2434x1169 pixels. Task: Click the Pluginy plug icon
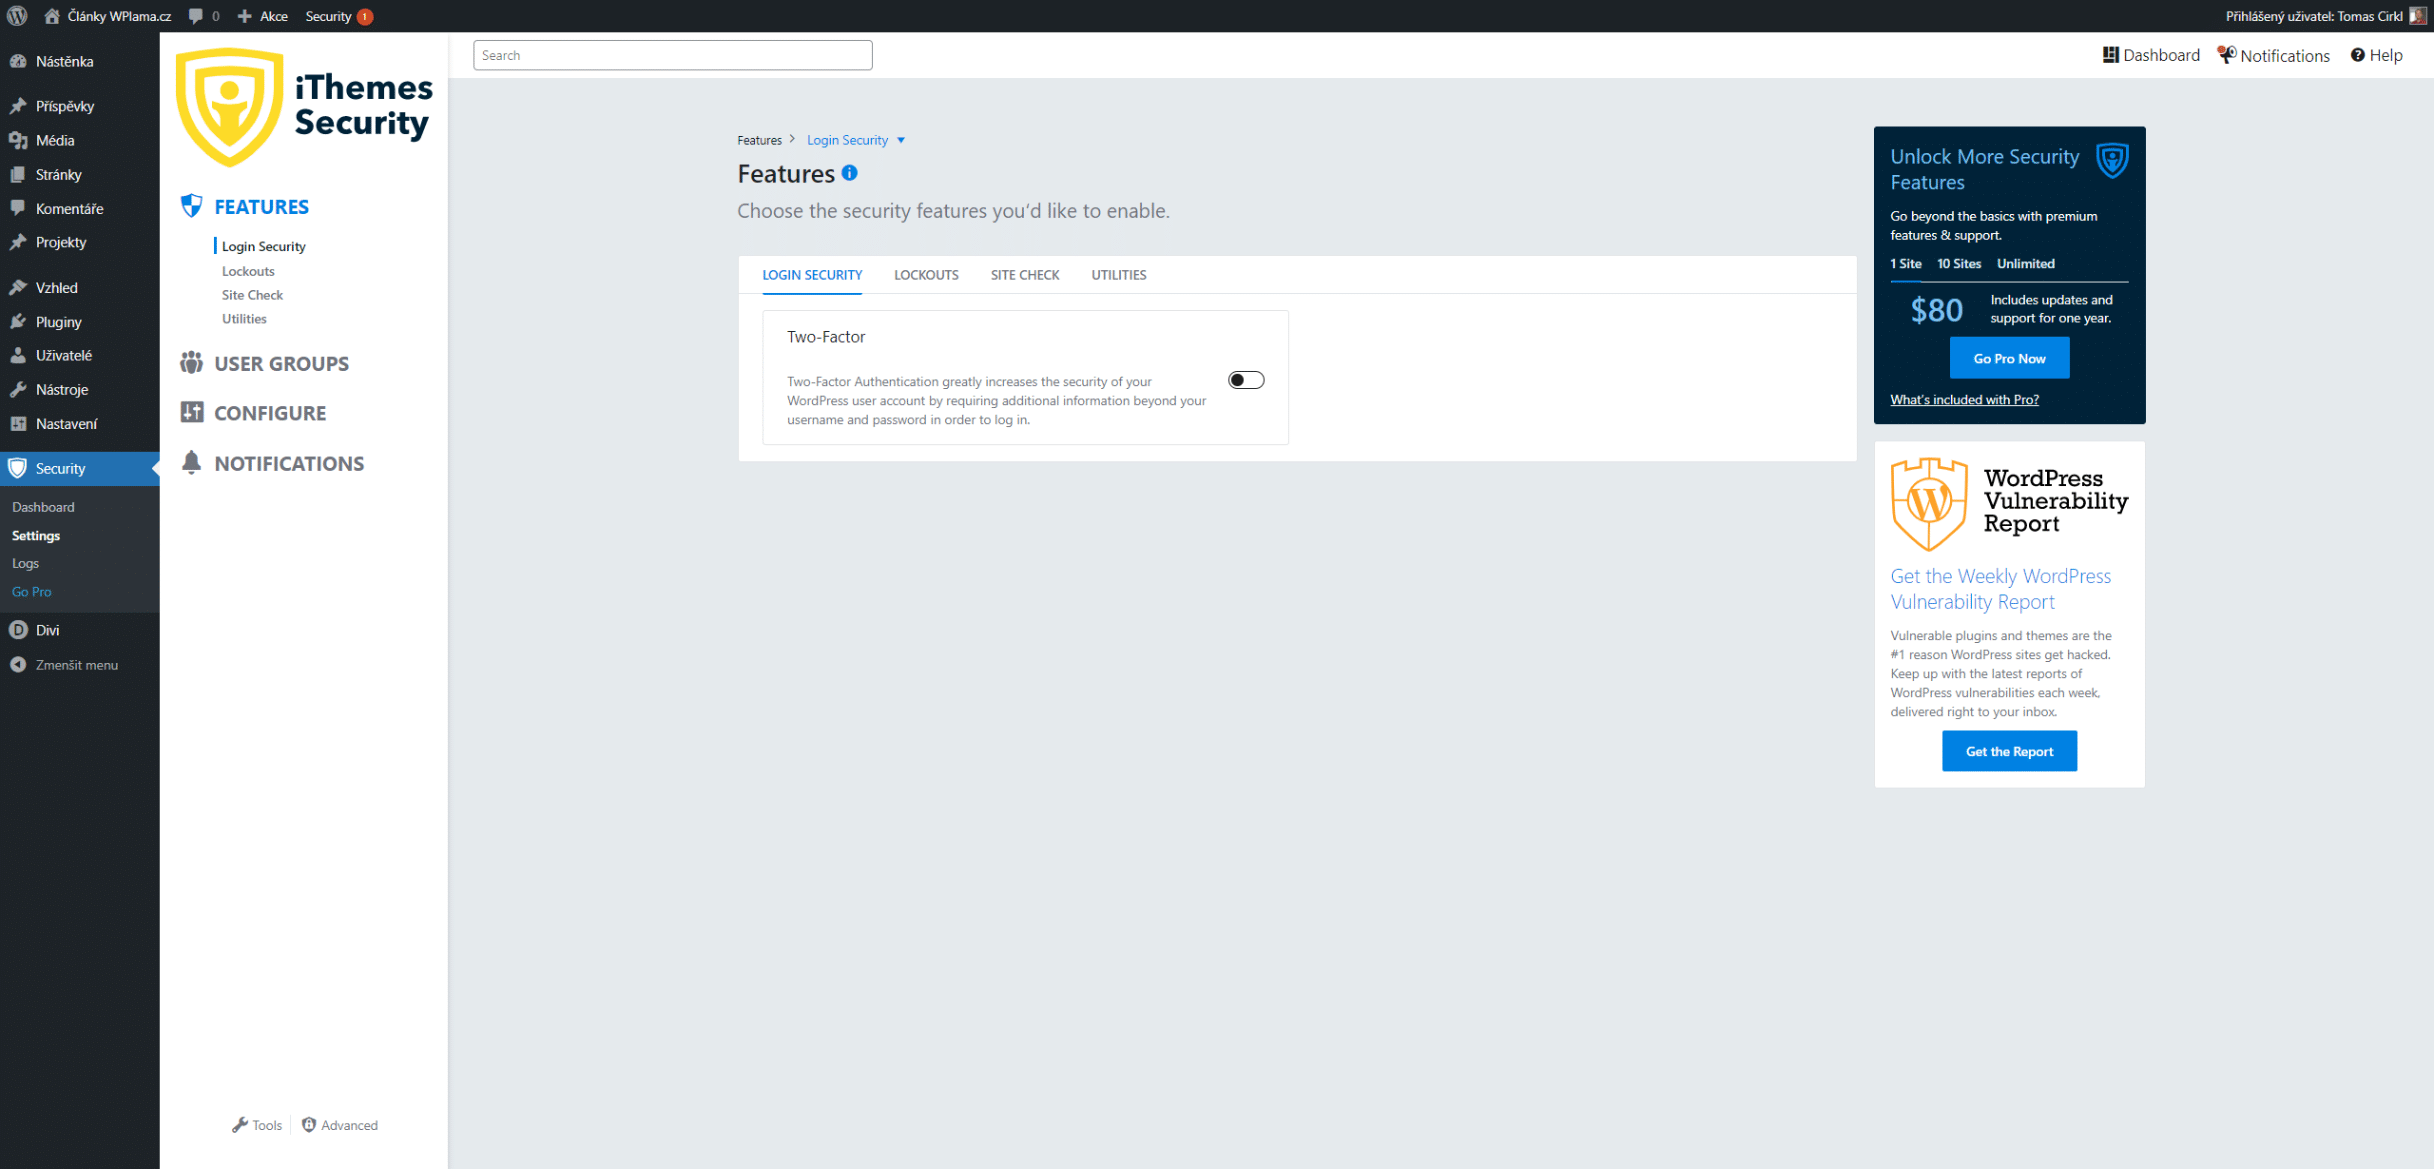tap(18, 321)
